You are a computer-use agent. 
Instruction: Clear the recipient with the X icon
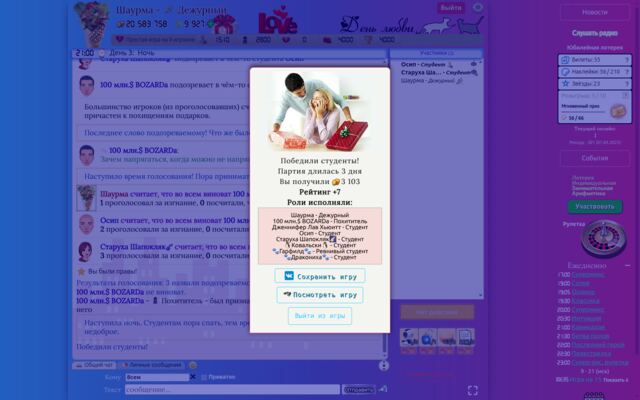pos(193,377)
